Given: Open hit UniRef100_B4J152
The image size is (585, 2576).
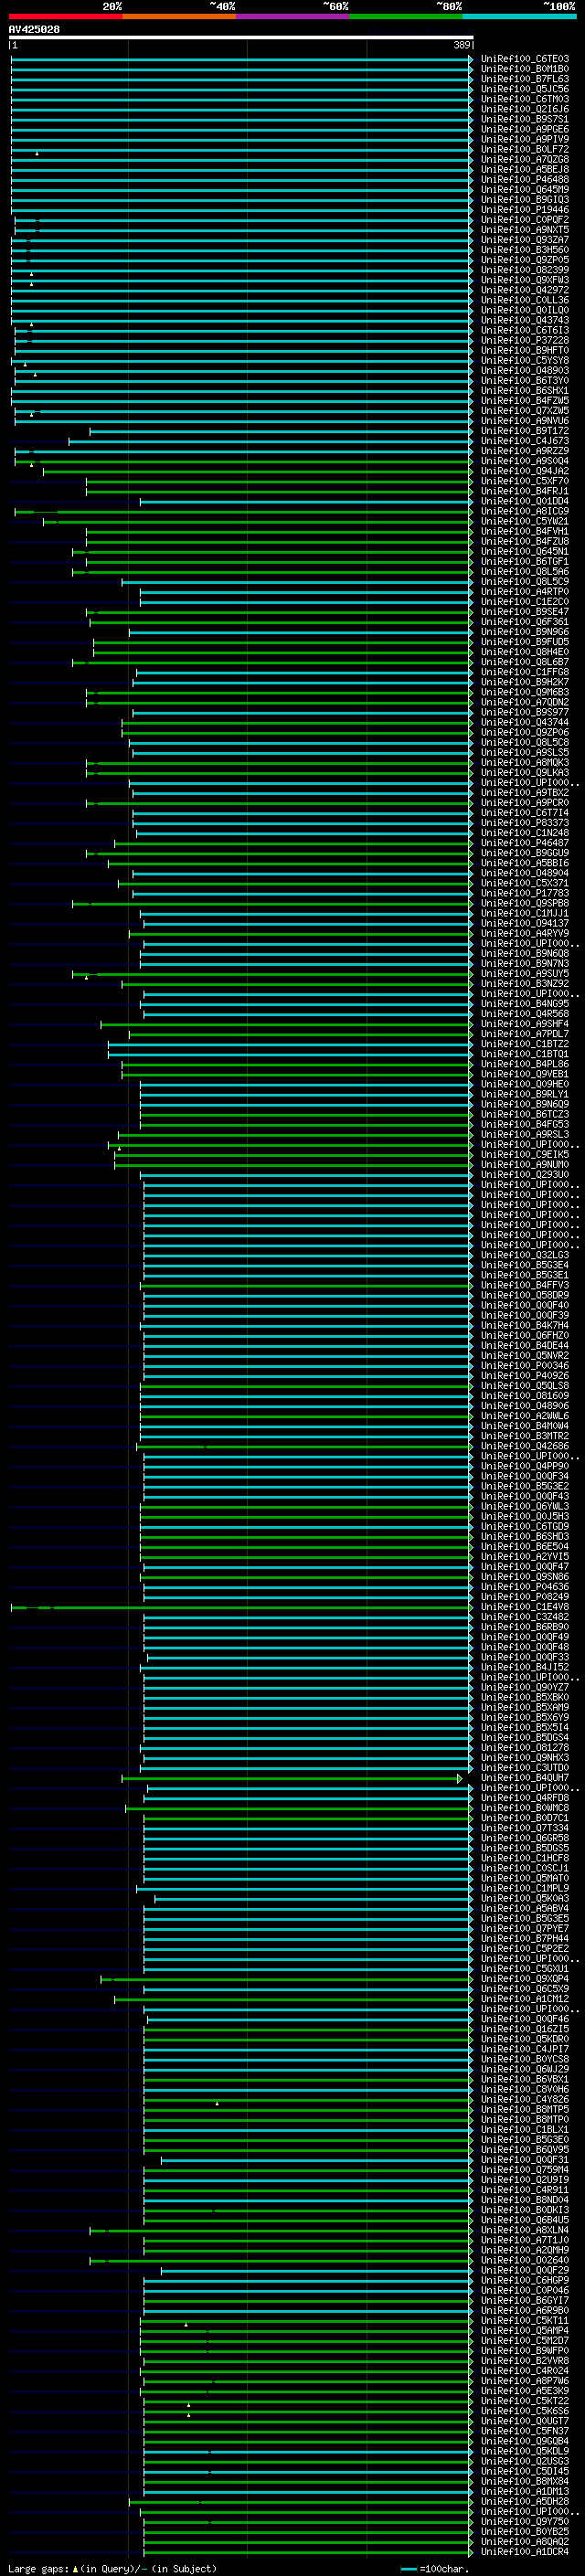Looking at the screenshot, I should click(525, 1667).
